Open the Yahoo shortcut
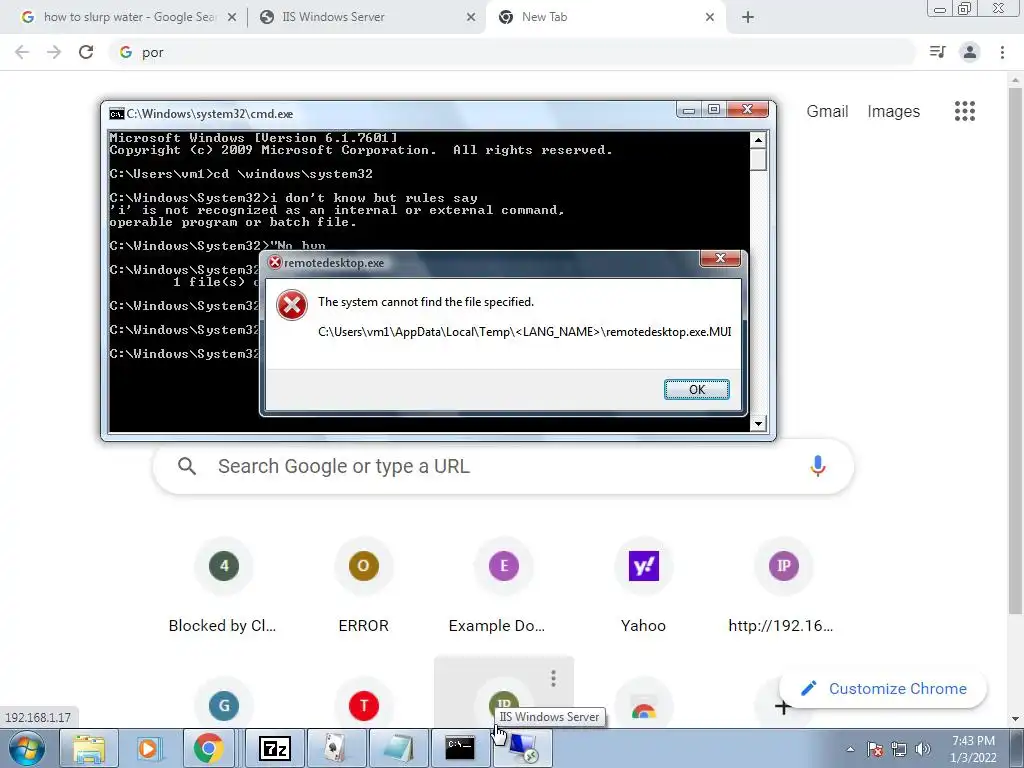This screenshot has width=1024, height=768. [x=643, y=585]
